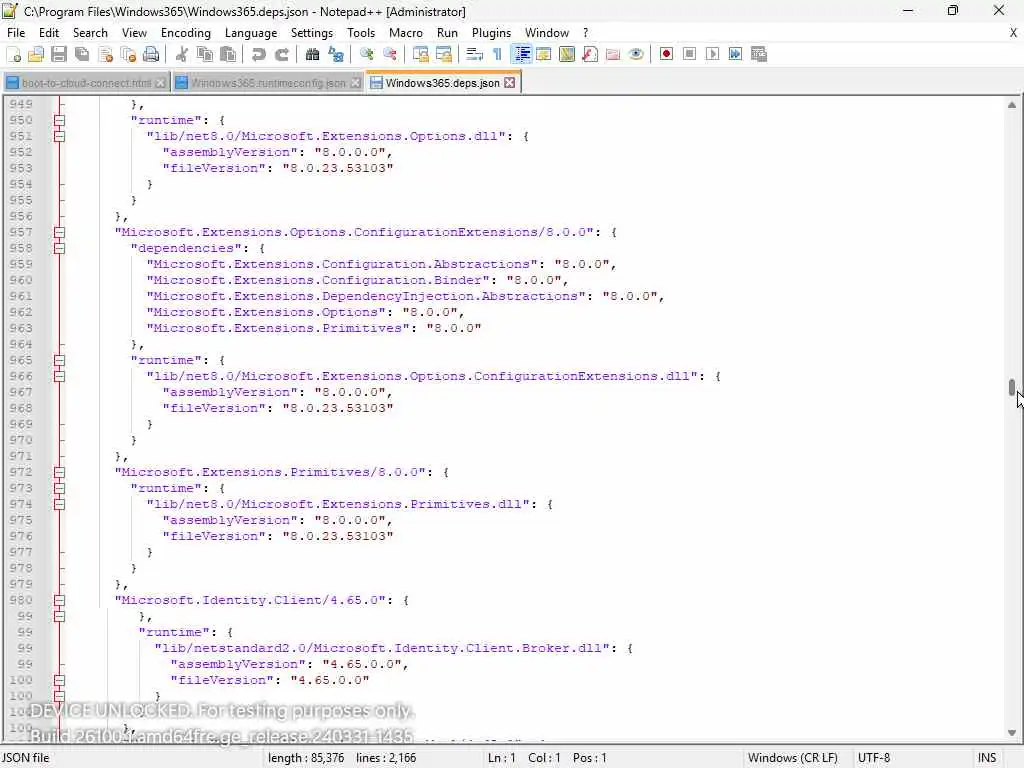The image size is (1024, 768).
Task: Synchronize horizontal scrolling icon
Action: pyautogui.click(x=444, y=54)
